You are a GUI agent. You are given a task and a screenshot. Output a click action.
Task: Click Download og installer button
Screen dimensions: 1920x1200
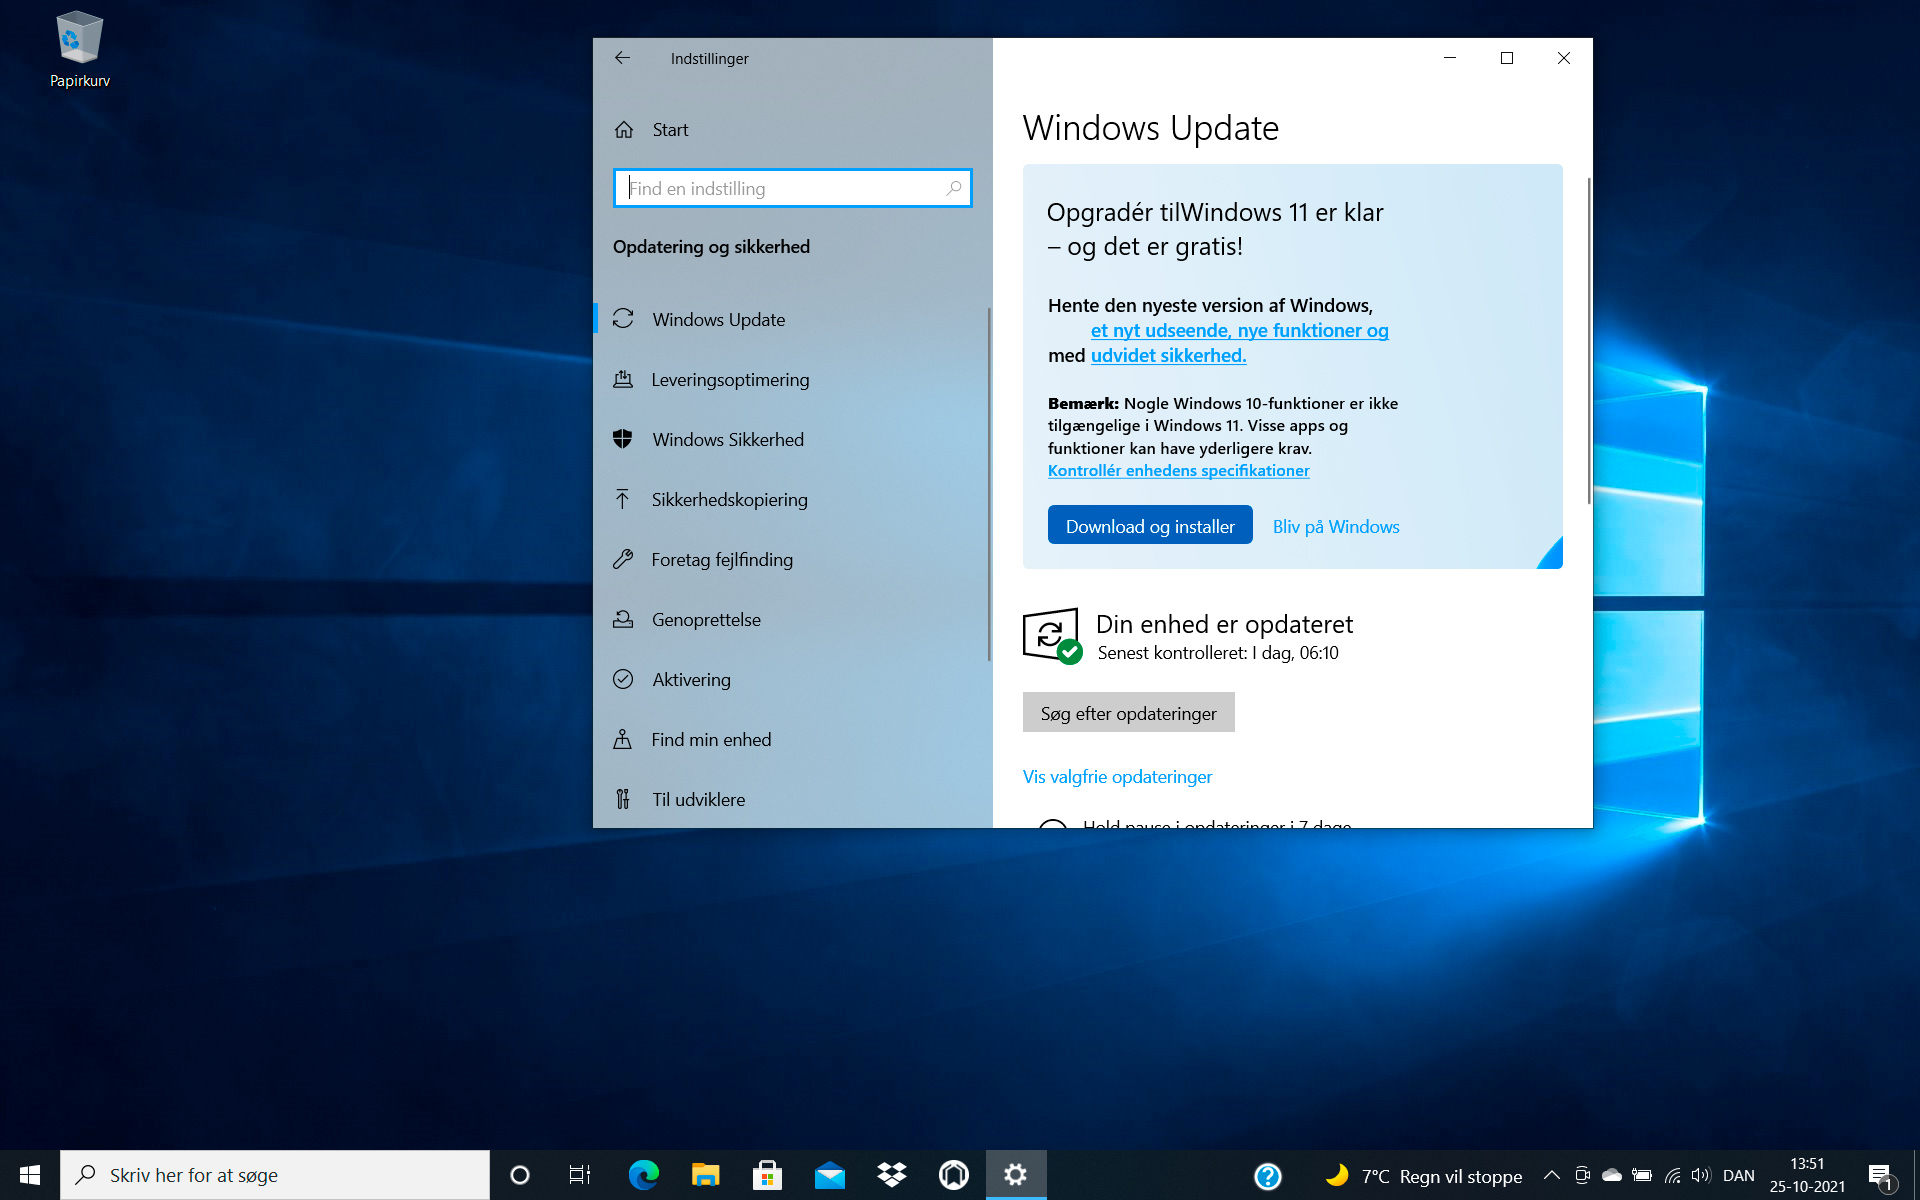1150,525
